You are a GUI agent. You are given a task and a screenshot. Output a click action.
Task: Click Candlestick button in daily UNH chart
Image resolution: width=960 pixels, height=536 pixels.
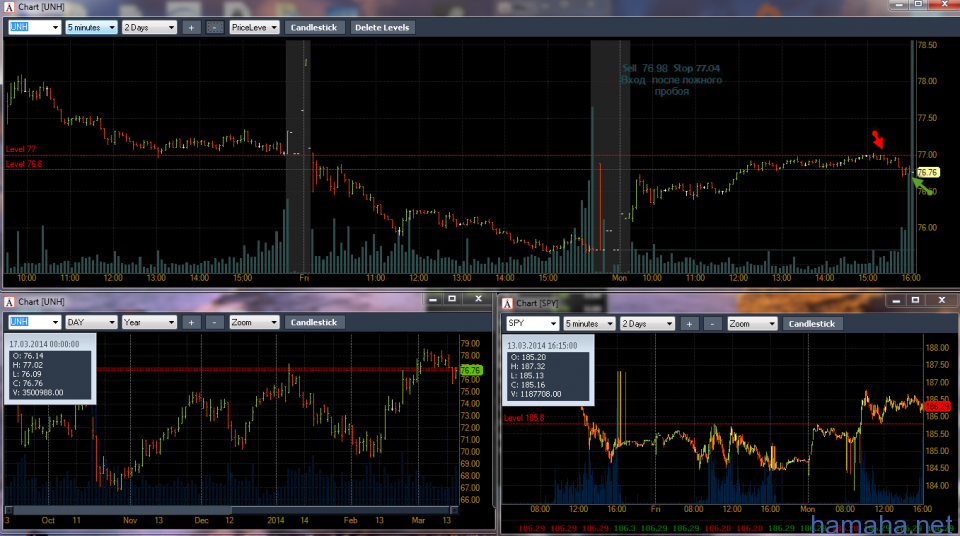[314, 322]
